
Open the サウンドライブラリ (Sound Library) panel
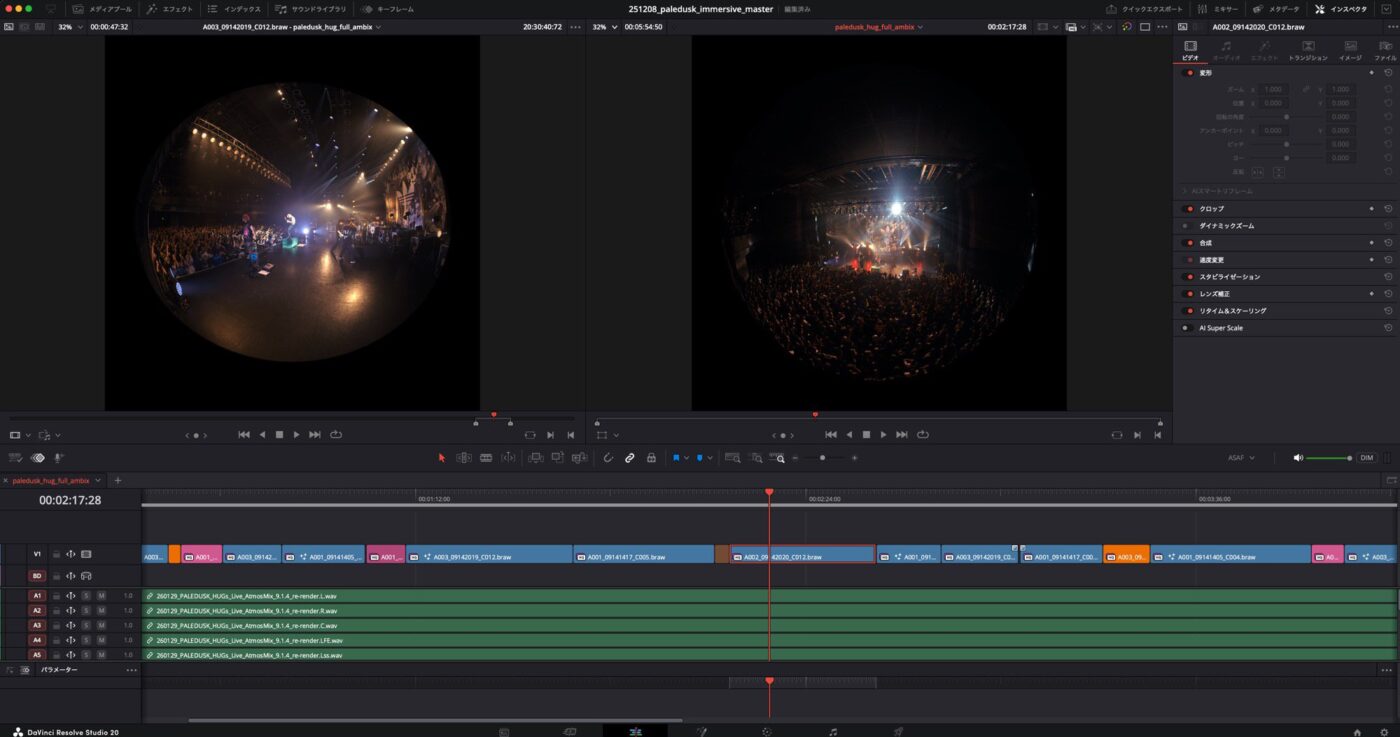coord(311,9)
